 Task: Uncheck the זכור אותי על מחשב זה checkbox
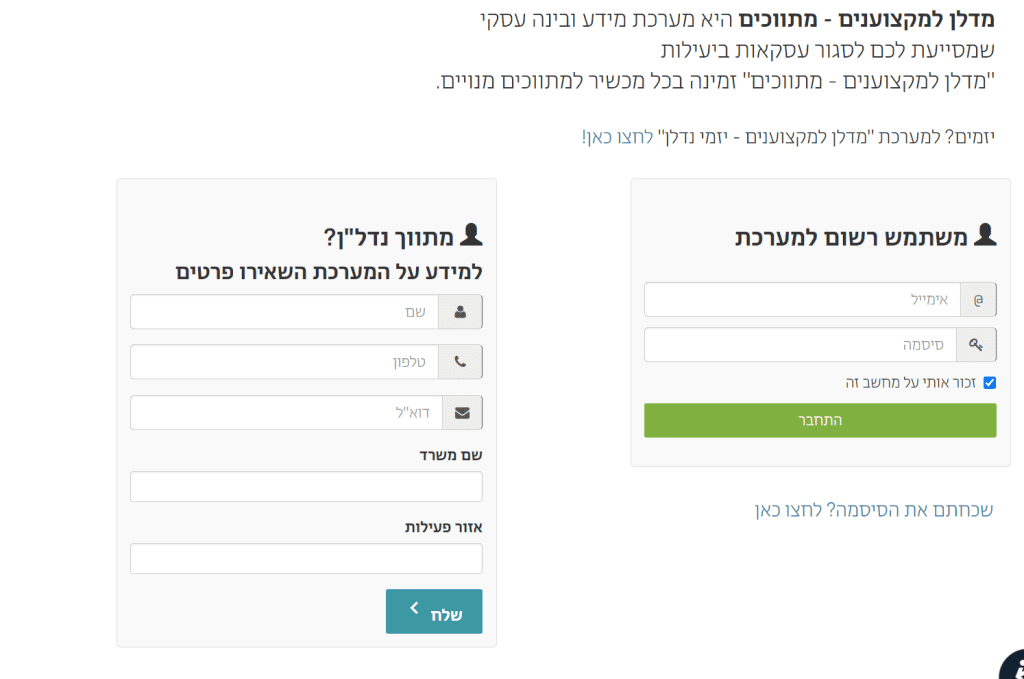tap(990, 382)
